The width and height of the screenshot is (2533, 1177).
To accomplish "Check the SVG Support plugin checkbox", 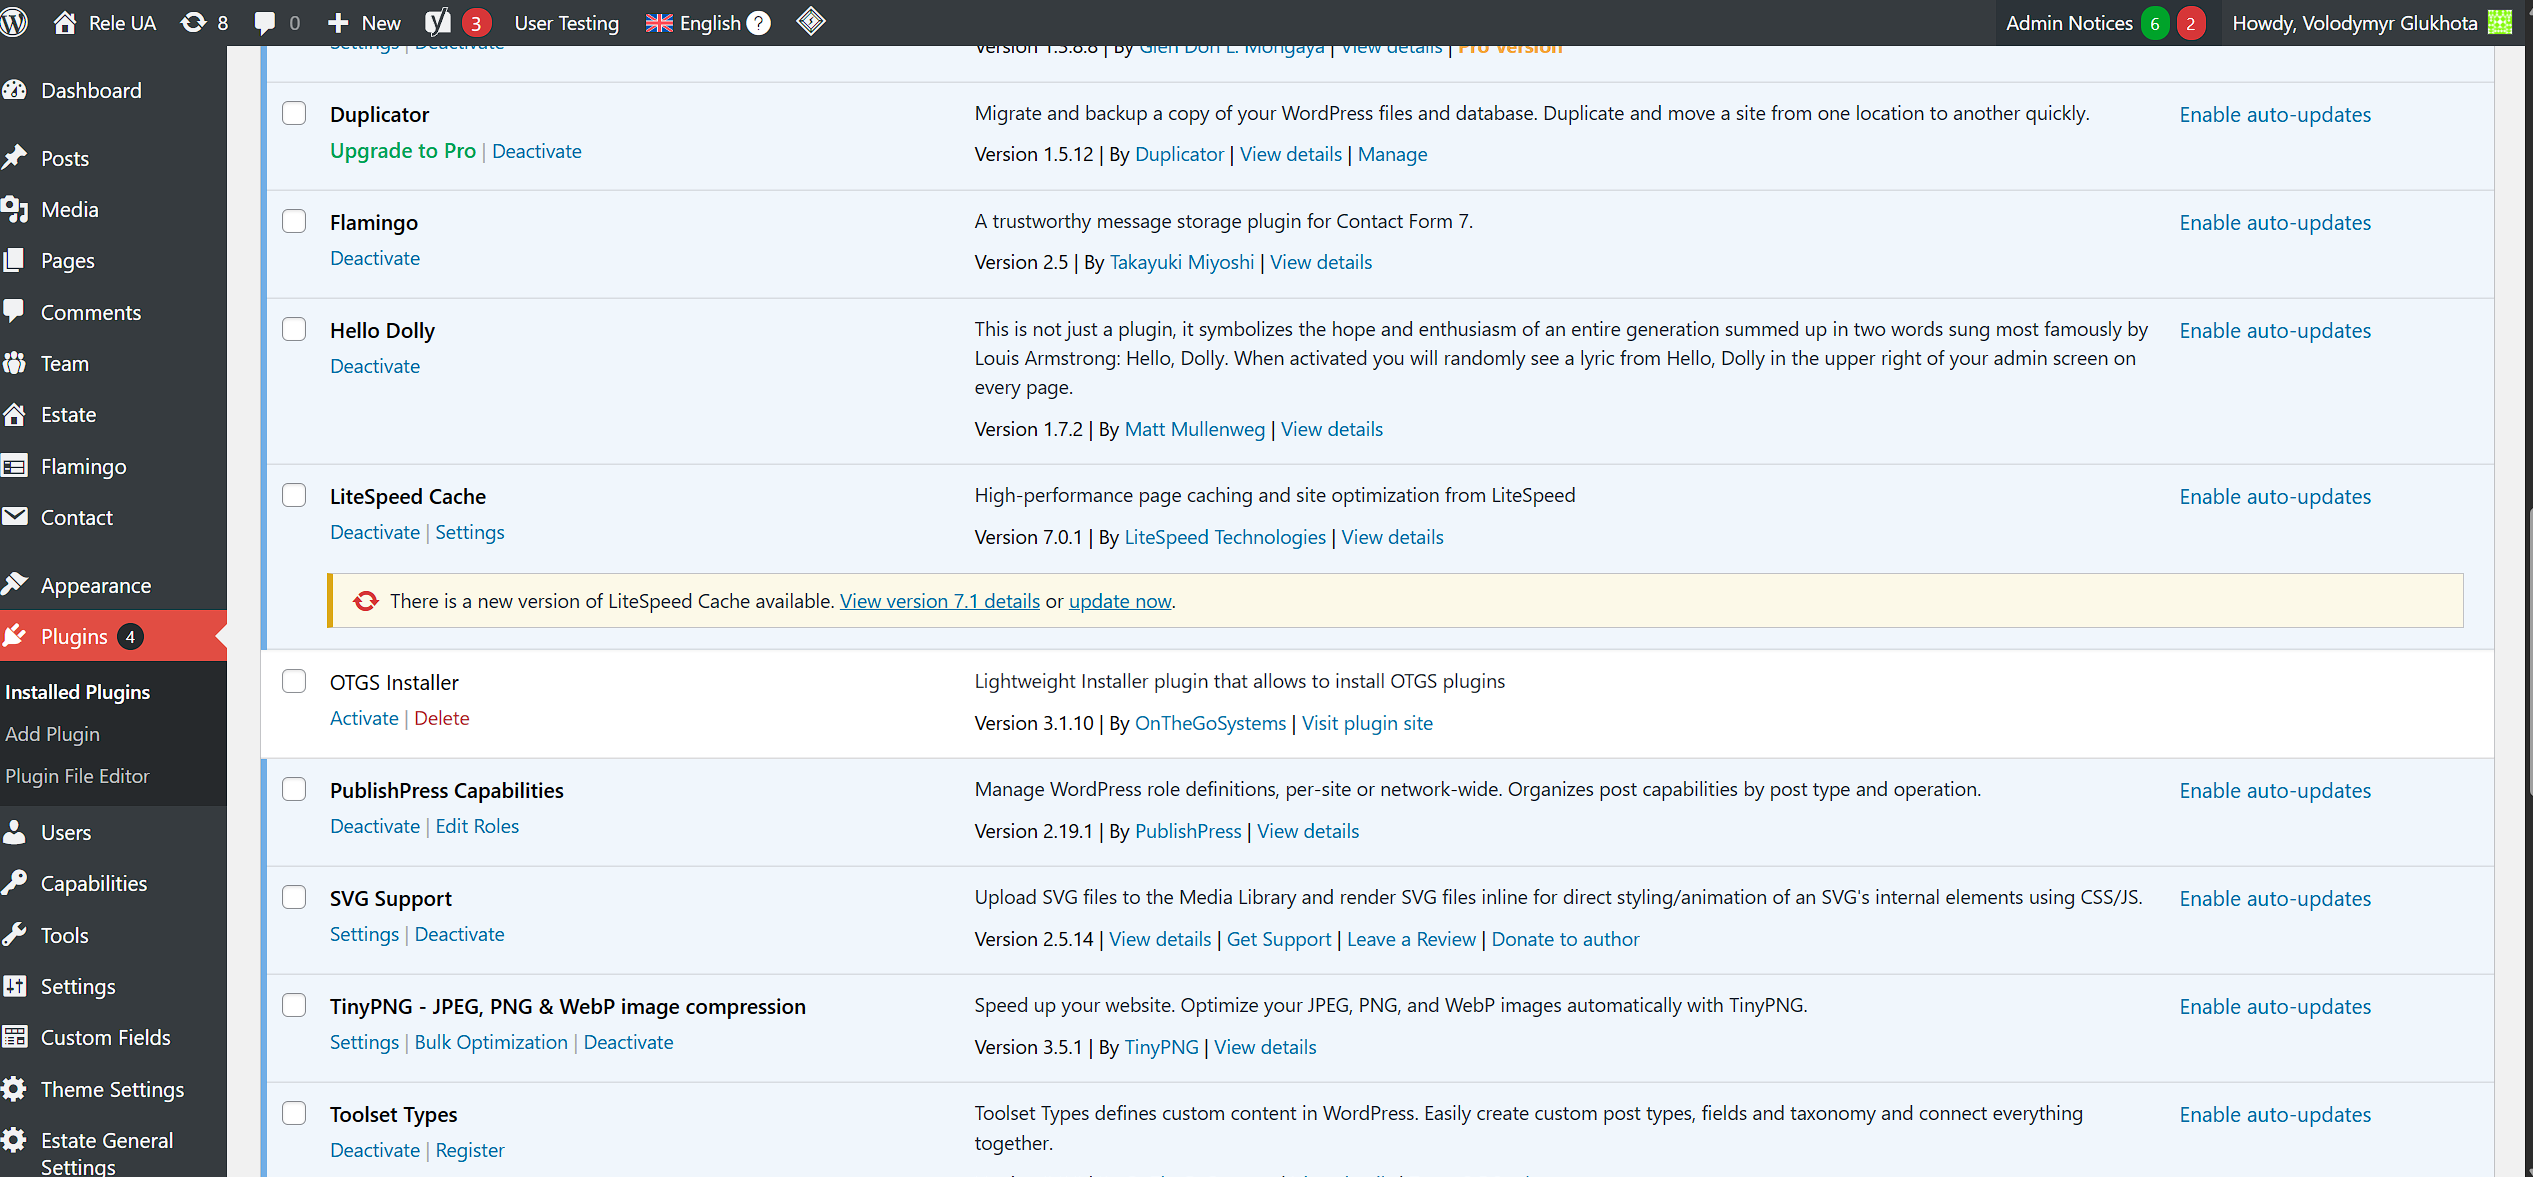I will [x=294, y=897].
